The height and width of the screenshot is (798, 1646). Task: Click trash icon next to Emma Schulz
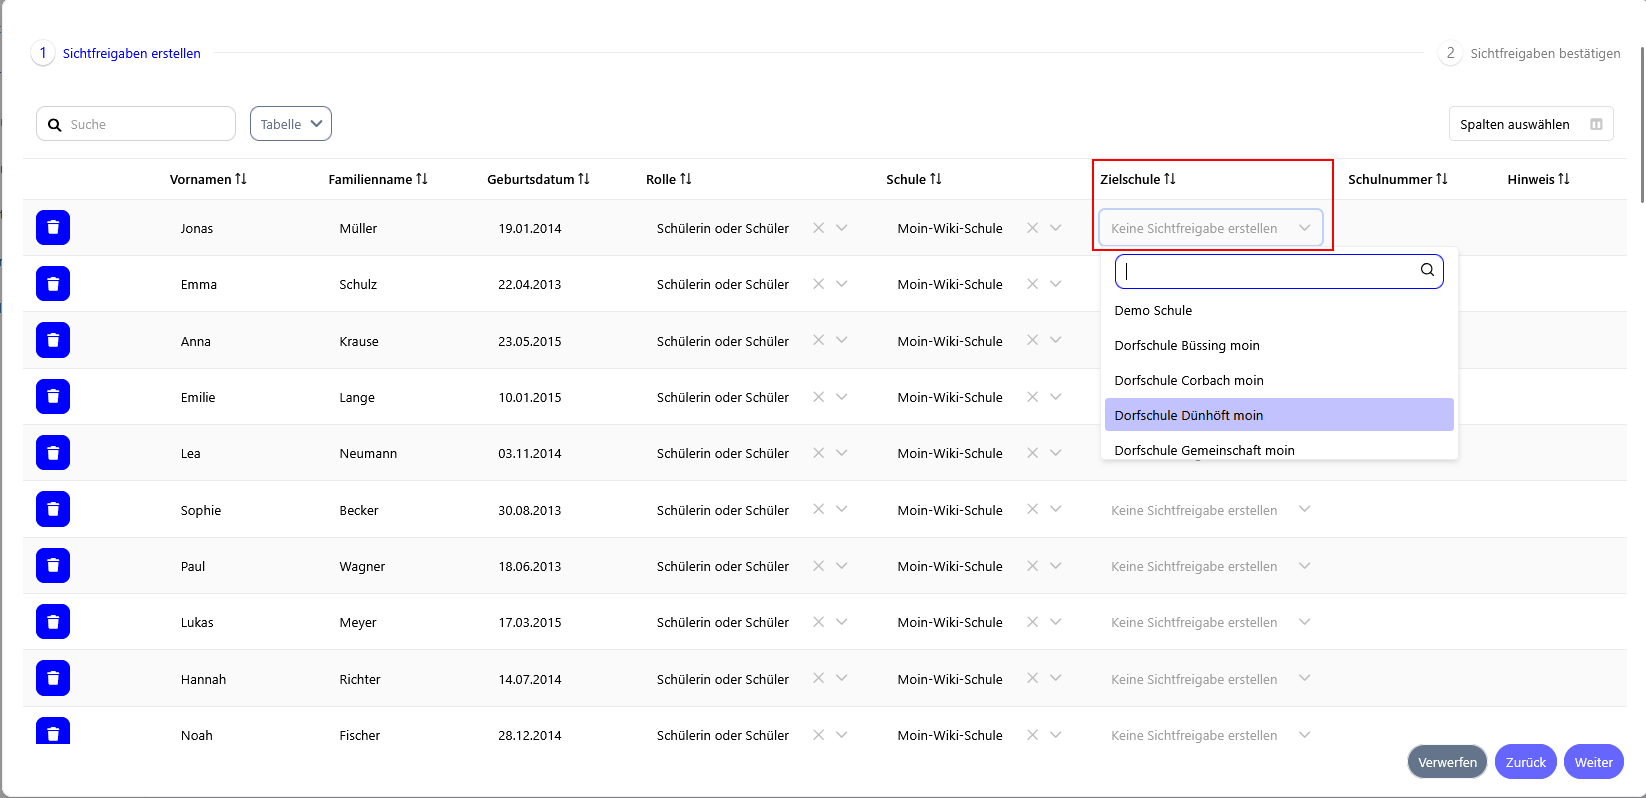tap(53, 284)
